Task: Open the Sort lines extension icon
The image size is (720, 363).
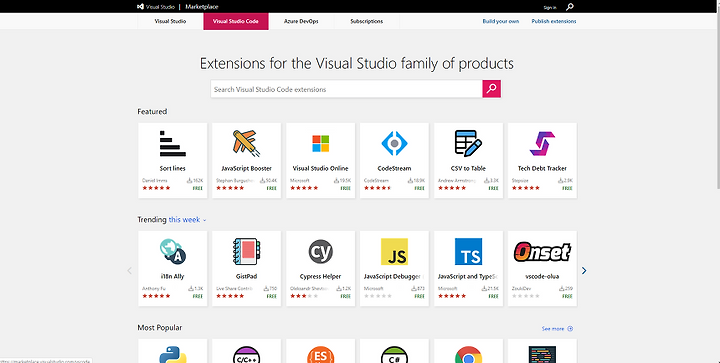Action: (x=173, y=144)
